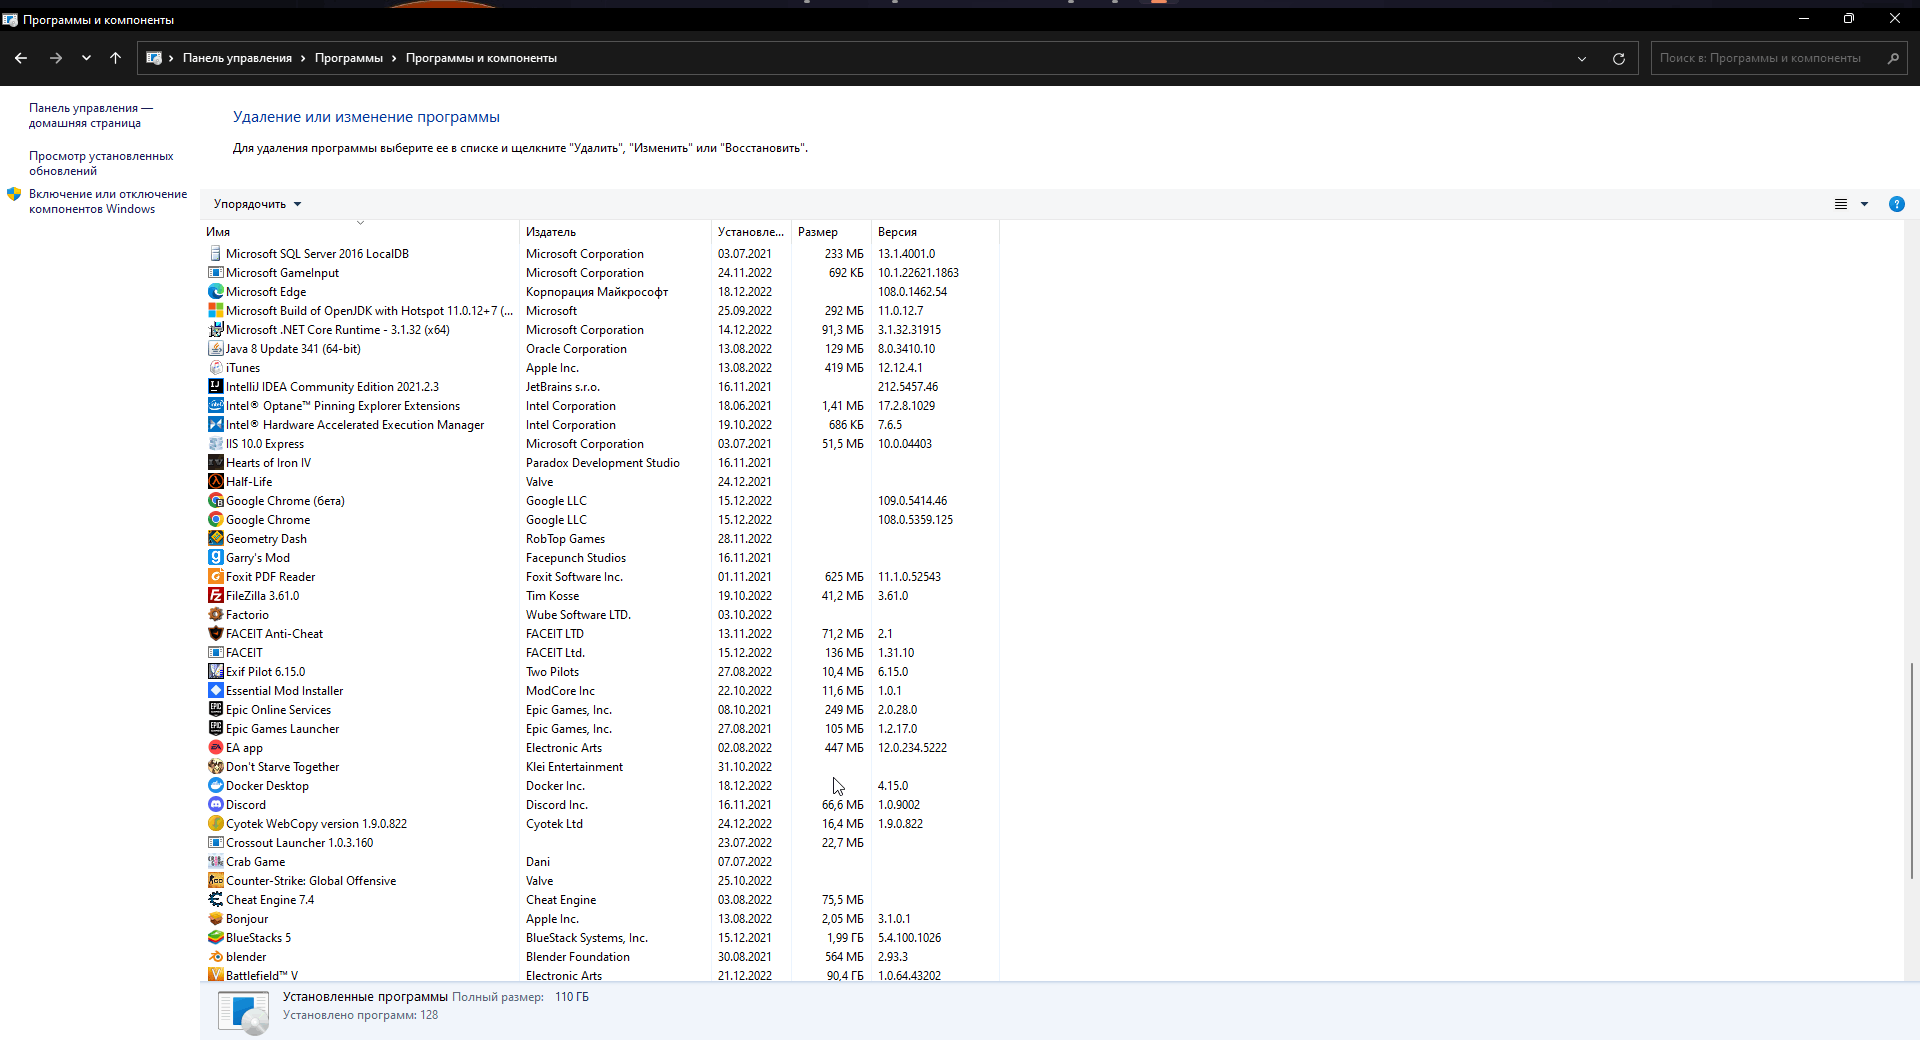1920x1040 pixels.
Task: Select the Half-Life icon
Action: [215, 482]
